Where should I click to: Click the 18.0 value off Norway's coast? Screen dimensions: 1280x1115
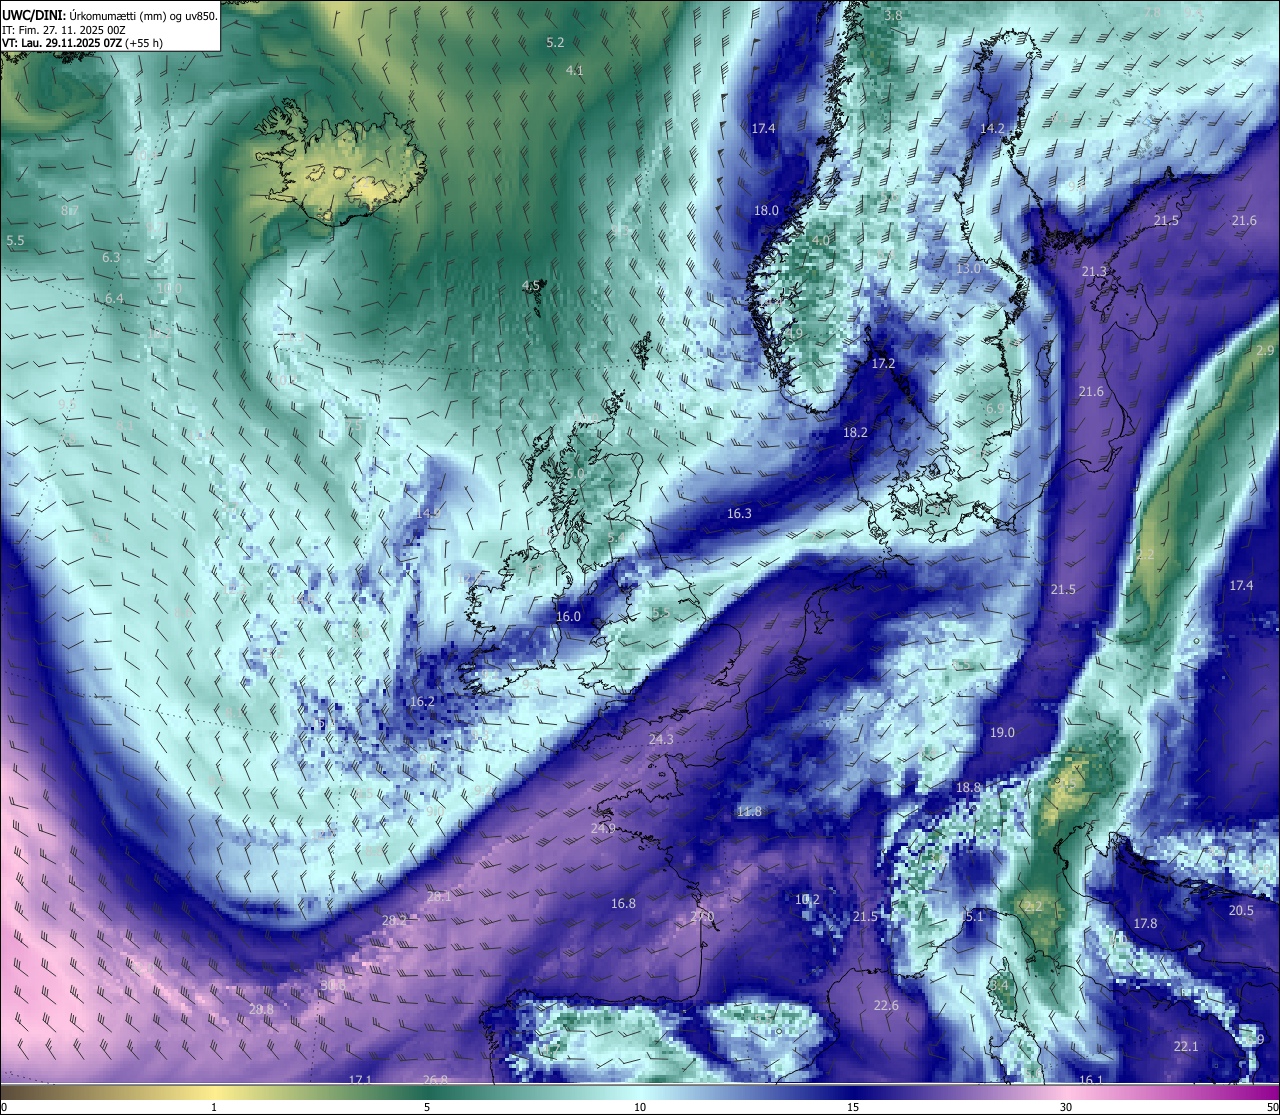pyautogui.click(x=766, y=210)
